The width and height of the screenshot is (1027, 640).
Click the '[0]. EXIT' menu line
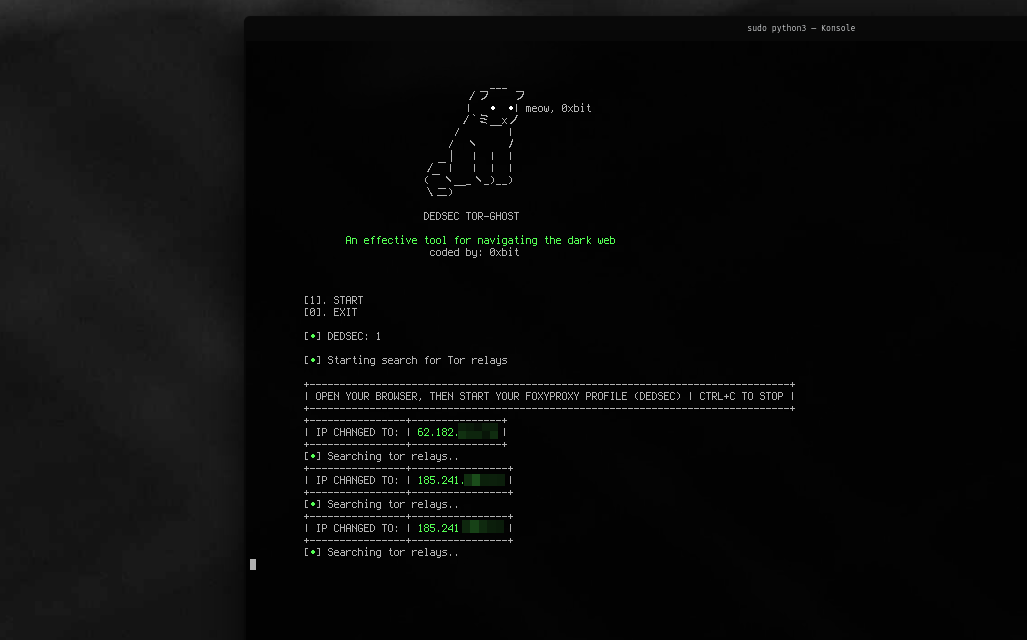click(330, 312)
